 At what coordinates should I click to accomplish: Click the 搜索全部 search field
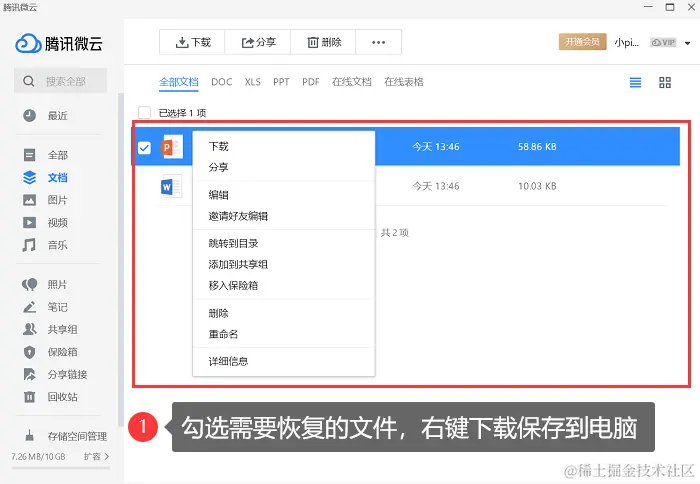pyautogui.click(x=60, y=81)
